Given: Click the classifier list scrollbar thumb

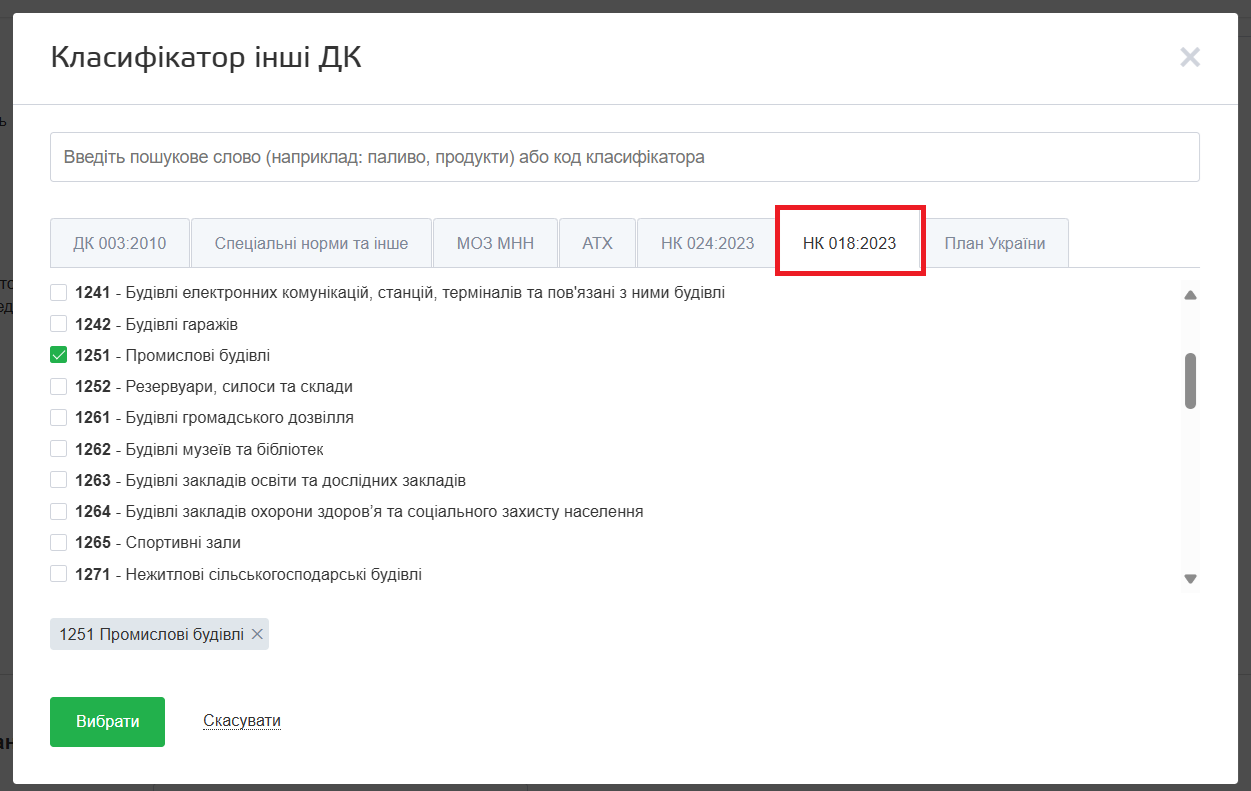Looking at the screenshot, I should pos(1190,380).
